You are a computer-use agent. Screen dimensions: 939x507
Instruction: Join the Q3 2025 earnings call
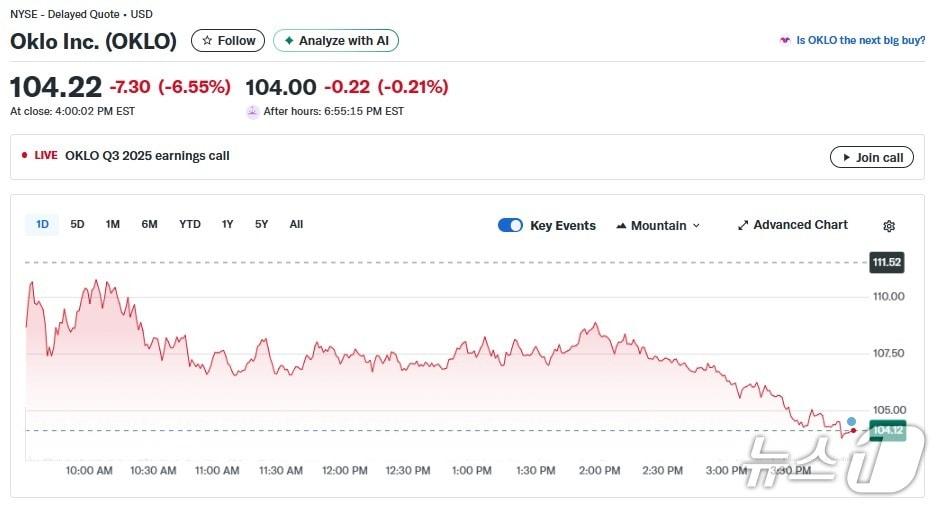(871, 157)
